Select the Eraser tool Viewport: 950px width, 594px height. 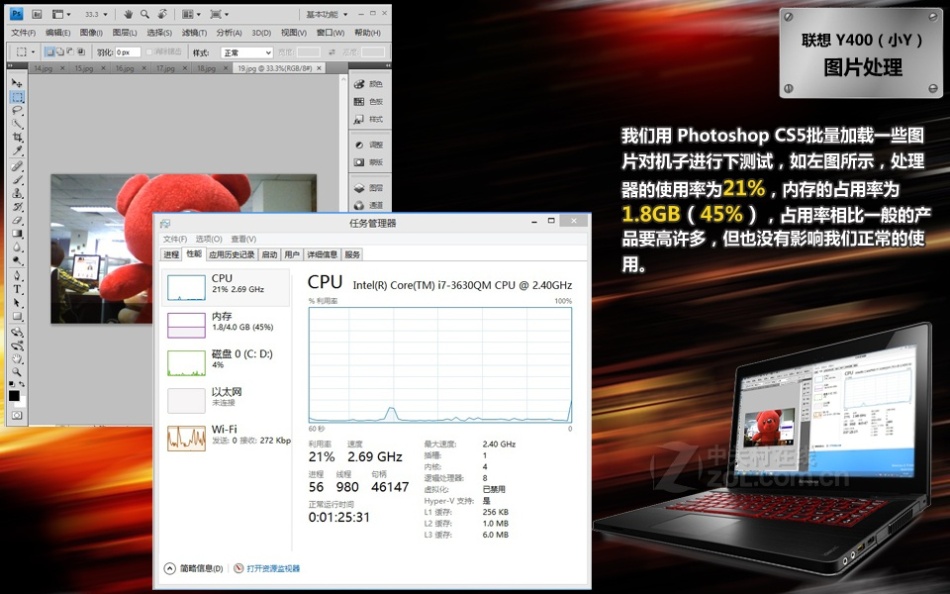click(x=17, y=219)
